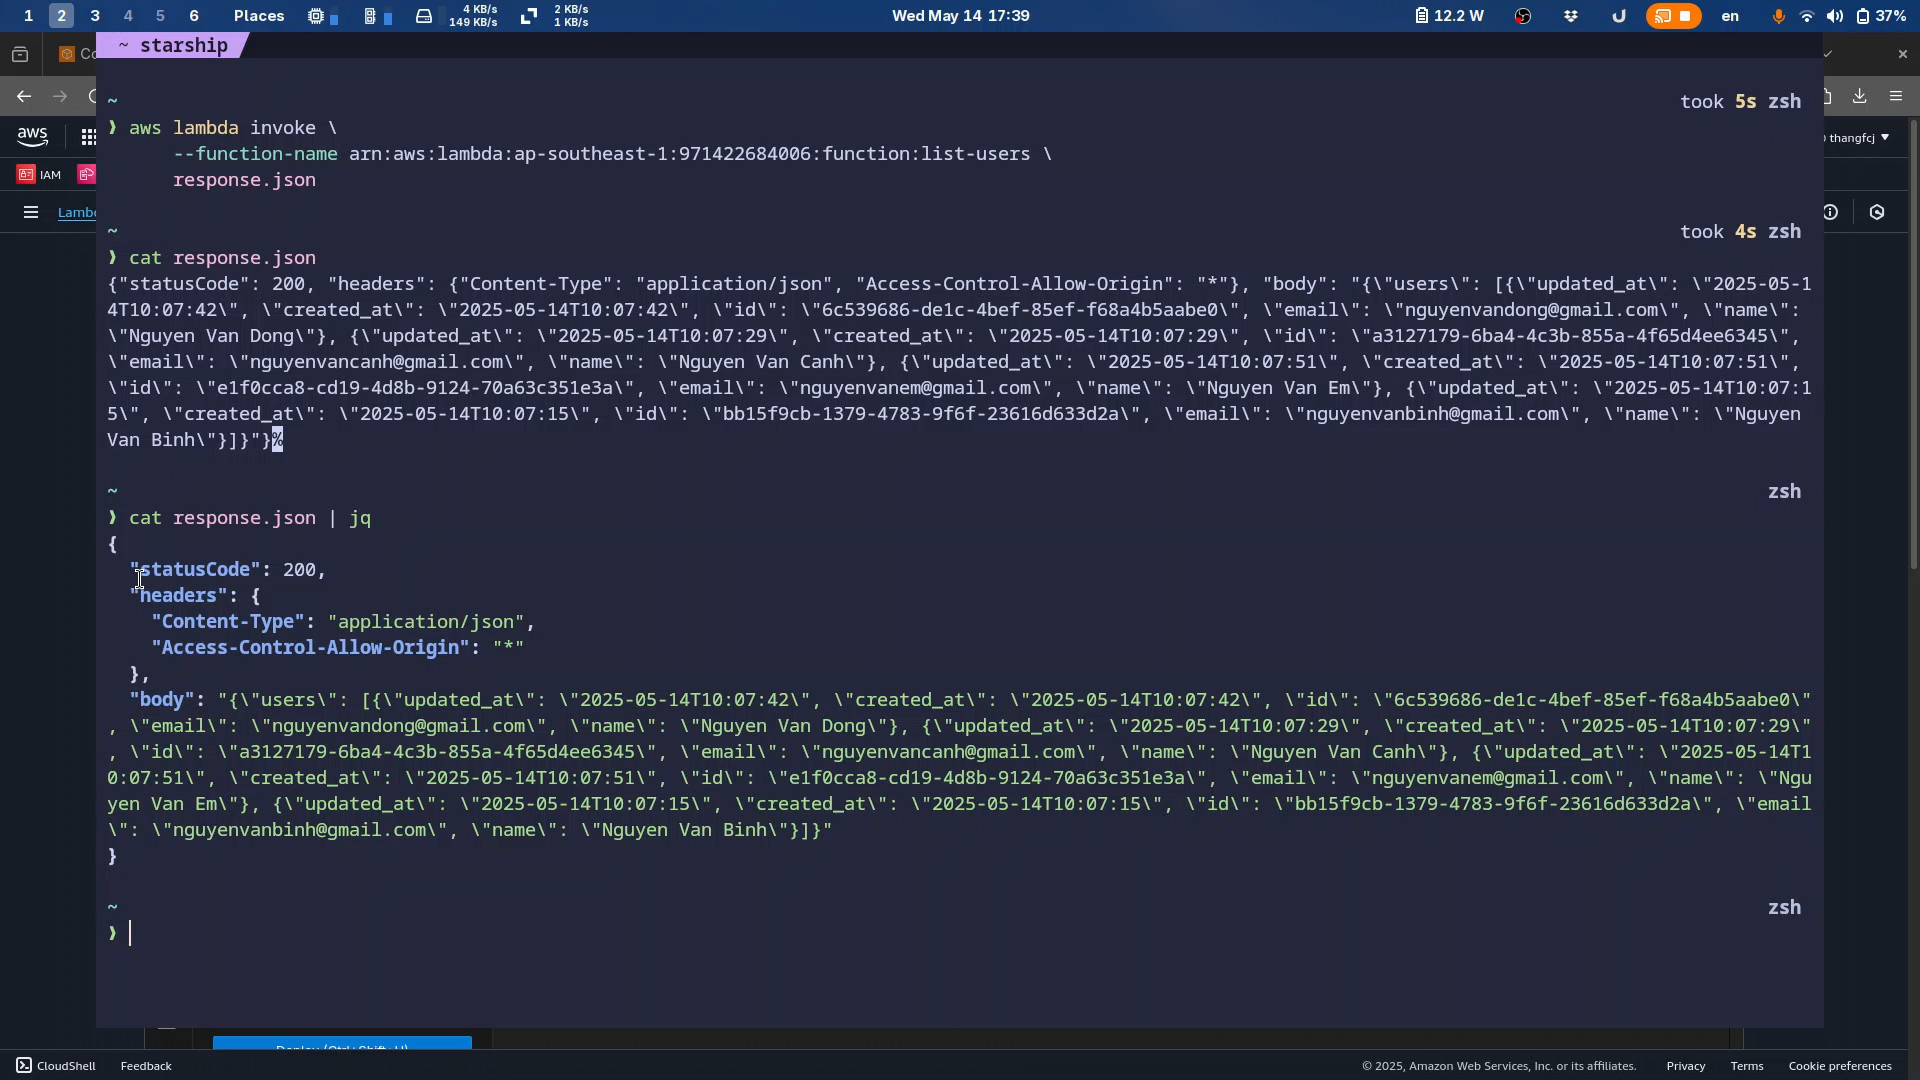Close the browser tab with X
The image size is (1920, 1080).
click(1902, 54)
